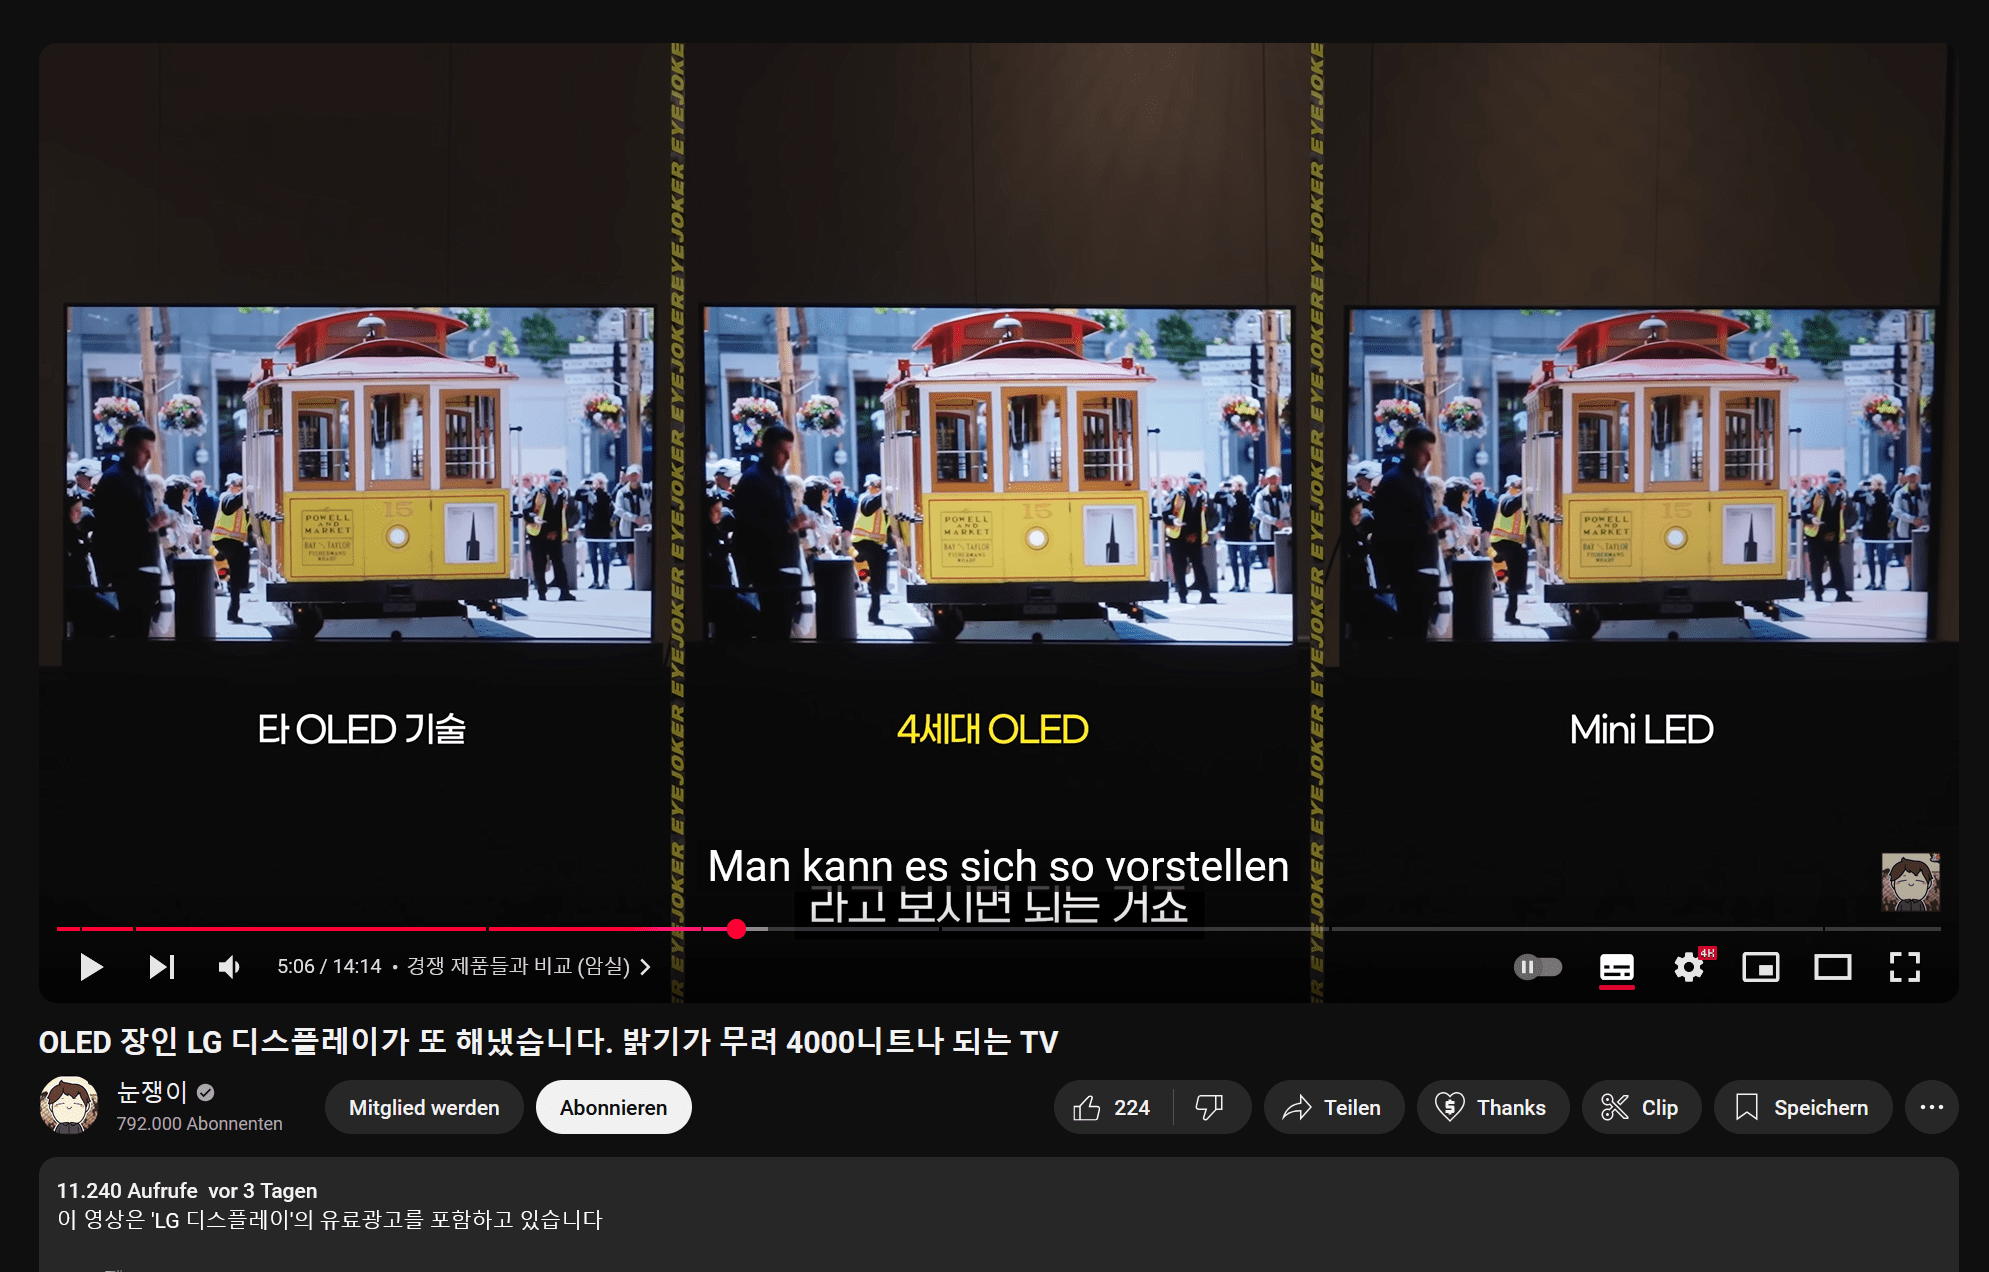Enable miniplayer mode

[x=1761, y=967]
